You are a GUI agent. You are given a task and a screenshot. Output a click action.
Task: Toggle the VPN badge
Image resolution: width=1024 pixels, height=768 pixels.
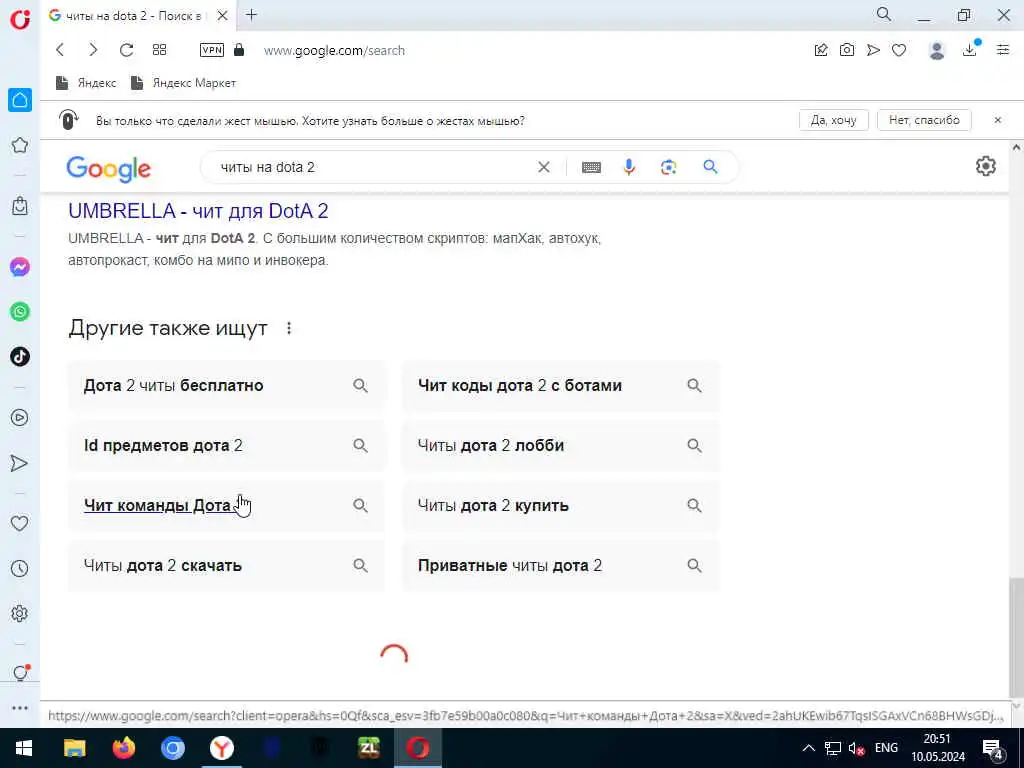212,50
